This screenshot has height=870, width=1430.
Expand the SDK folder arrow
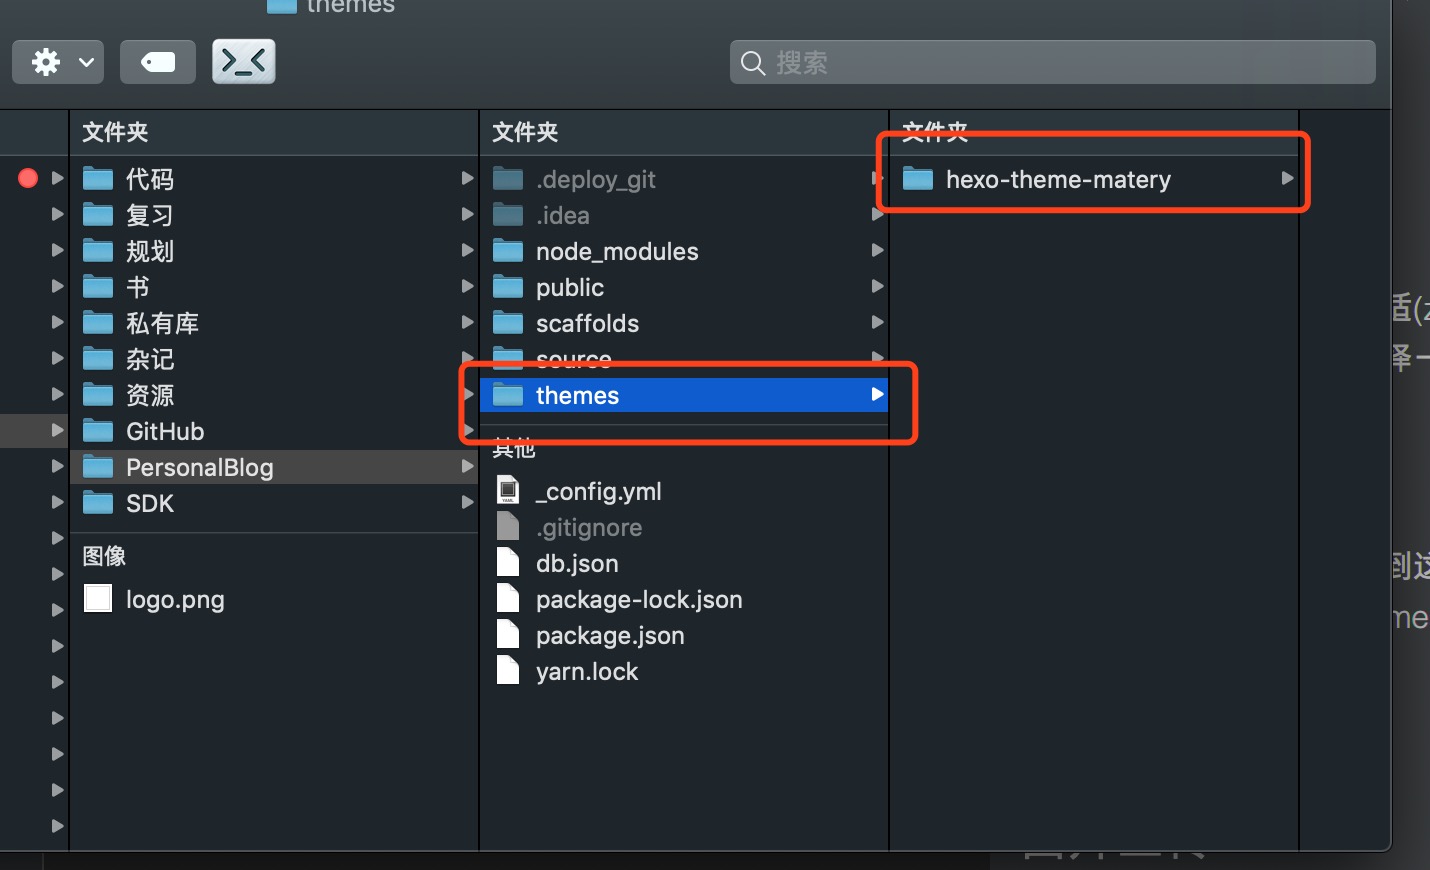click(467, 502)
